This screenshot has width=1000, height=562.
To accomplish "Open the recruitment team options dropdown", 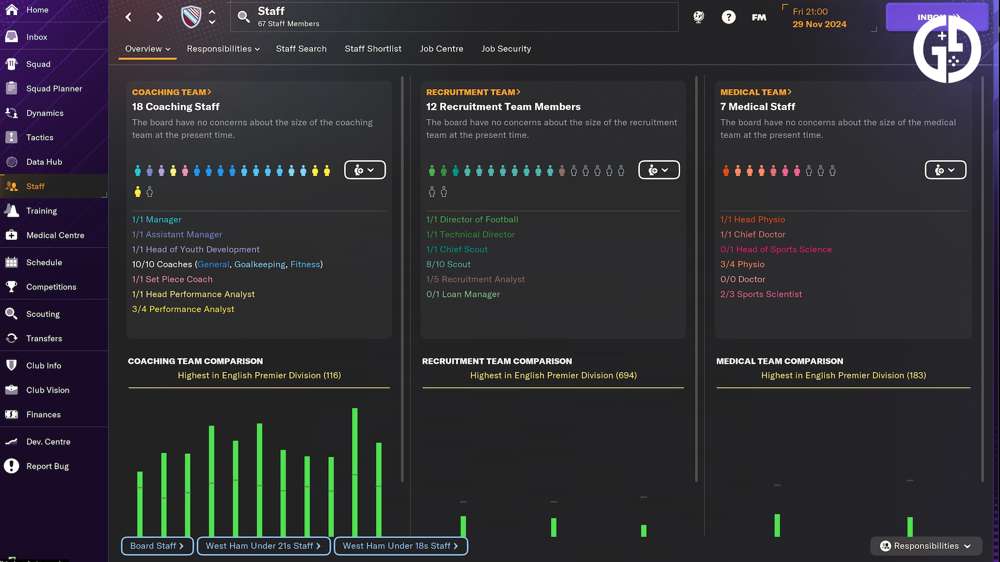I will [x=658, y=170].
